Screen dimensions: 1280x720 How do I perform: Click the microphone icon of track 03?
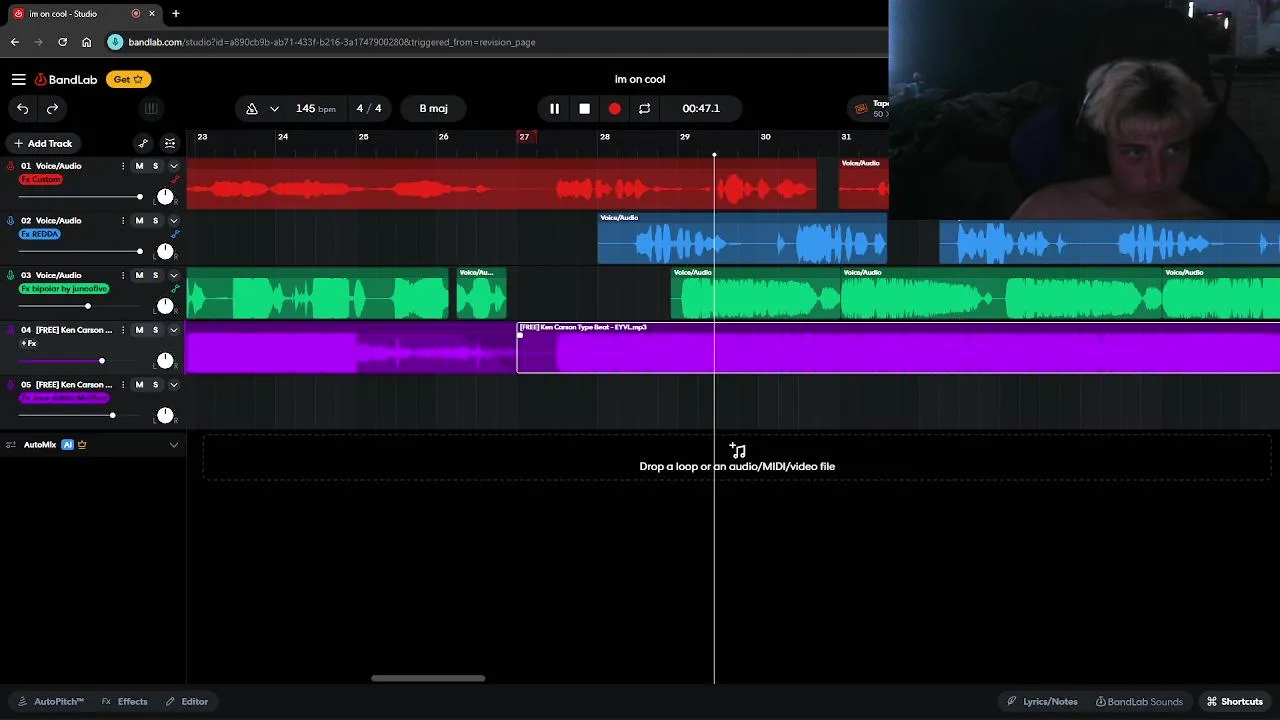(11, 275)
